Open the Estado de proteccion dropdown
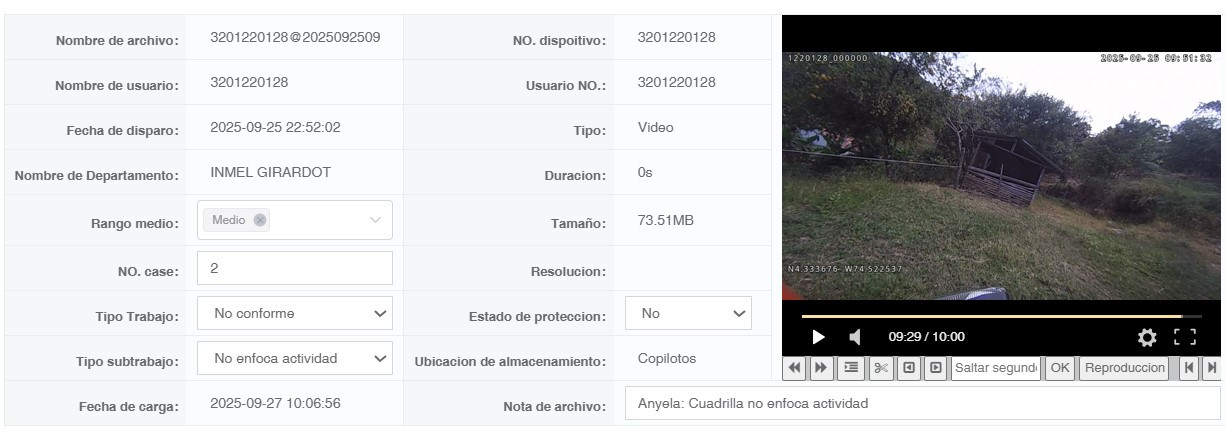 pos(688,314)
